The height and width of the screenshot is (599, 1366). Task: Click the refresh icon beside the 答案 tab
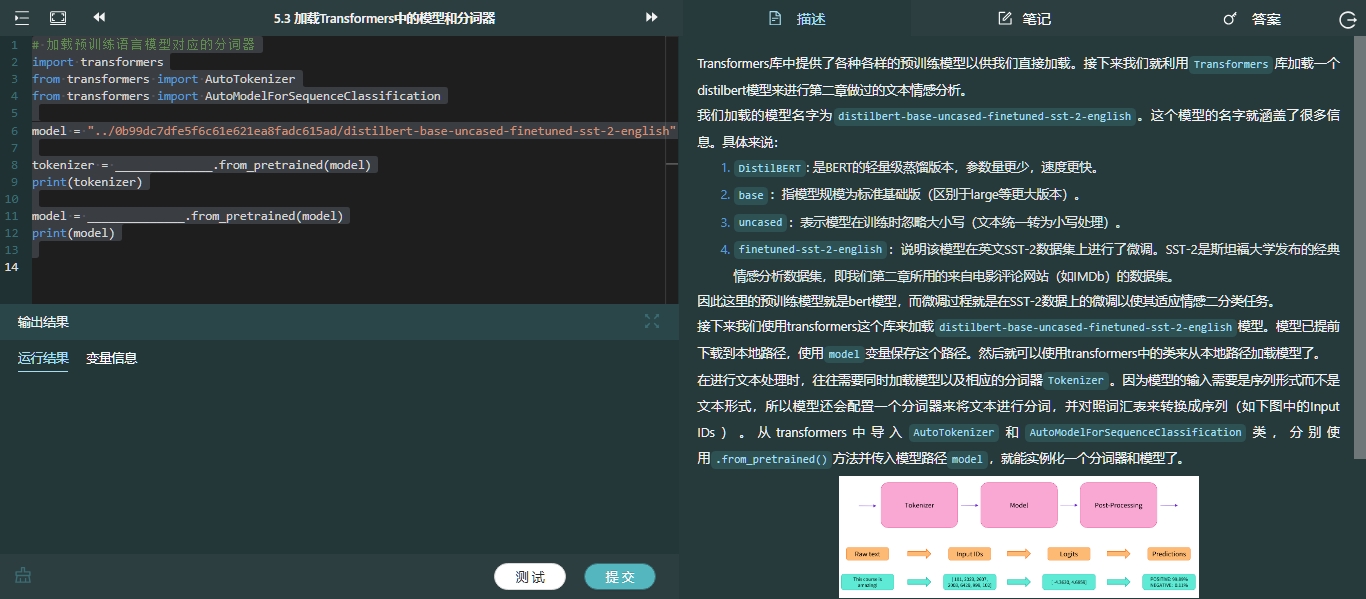[1347, 19]
